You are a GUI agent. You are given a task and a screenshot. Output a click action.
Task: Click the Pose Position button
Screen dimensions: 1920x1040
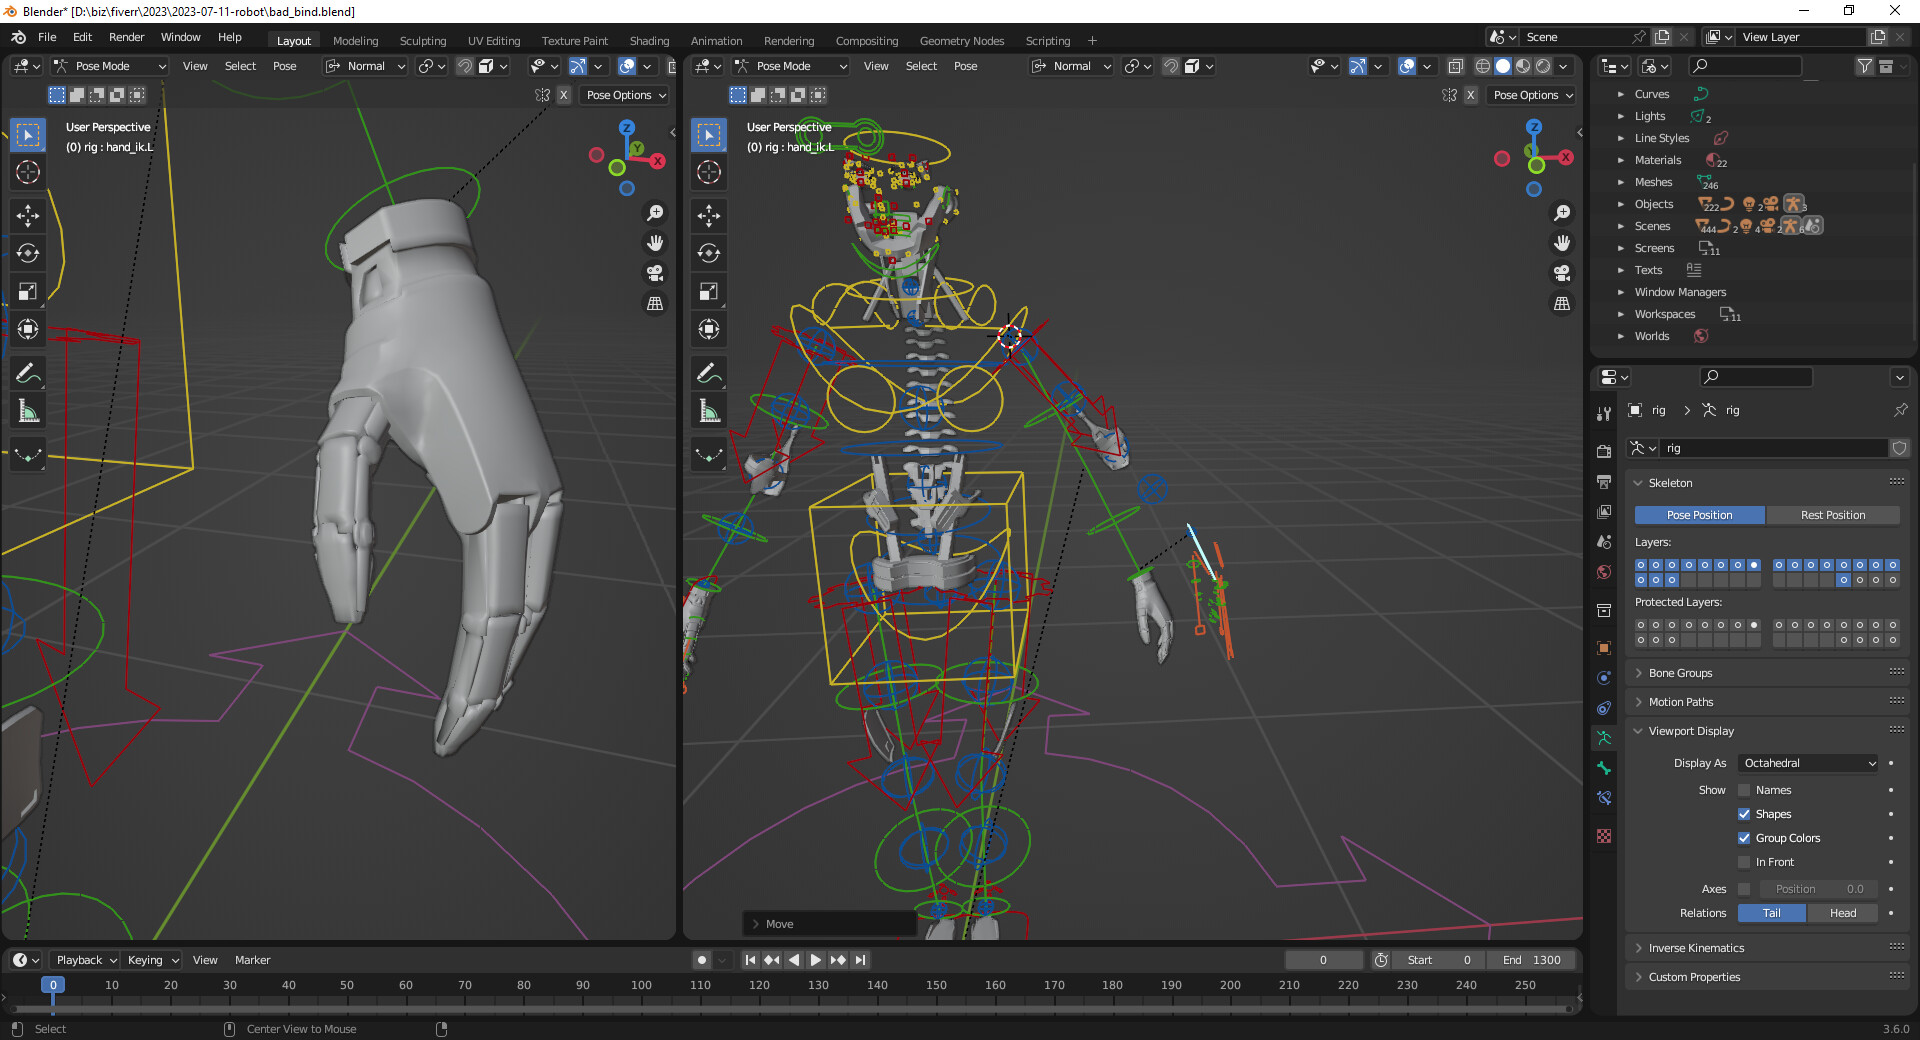1699,515
